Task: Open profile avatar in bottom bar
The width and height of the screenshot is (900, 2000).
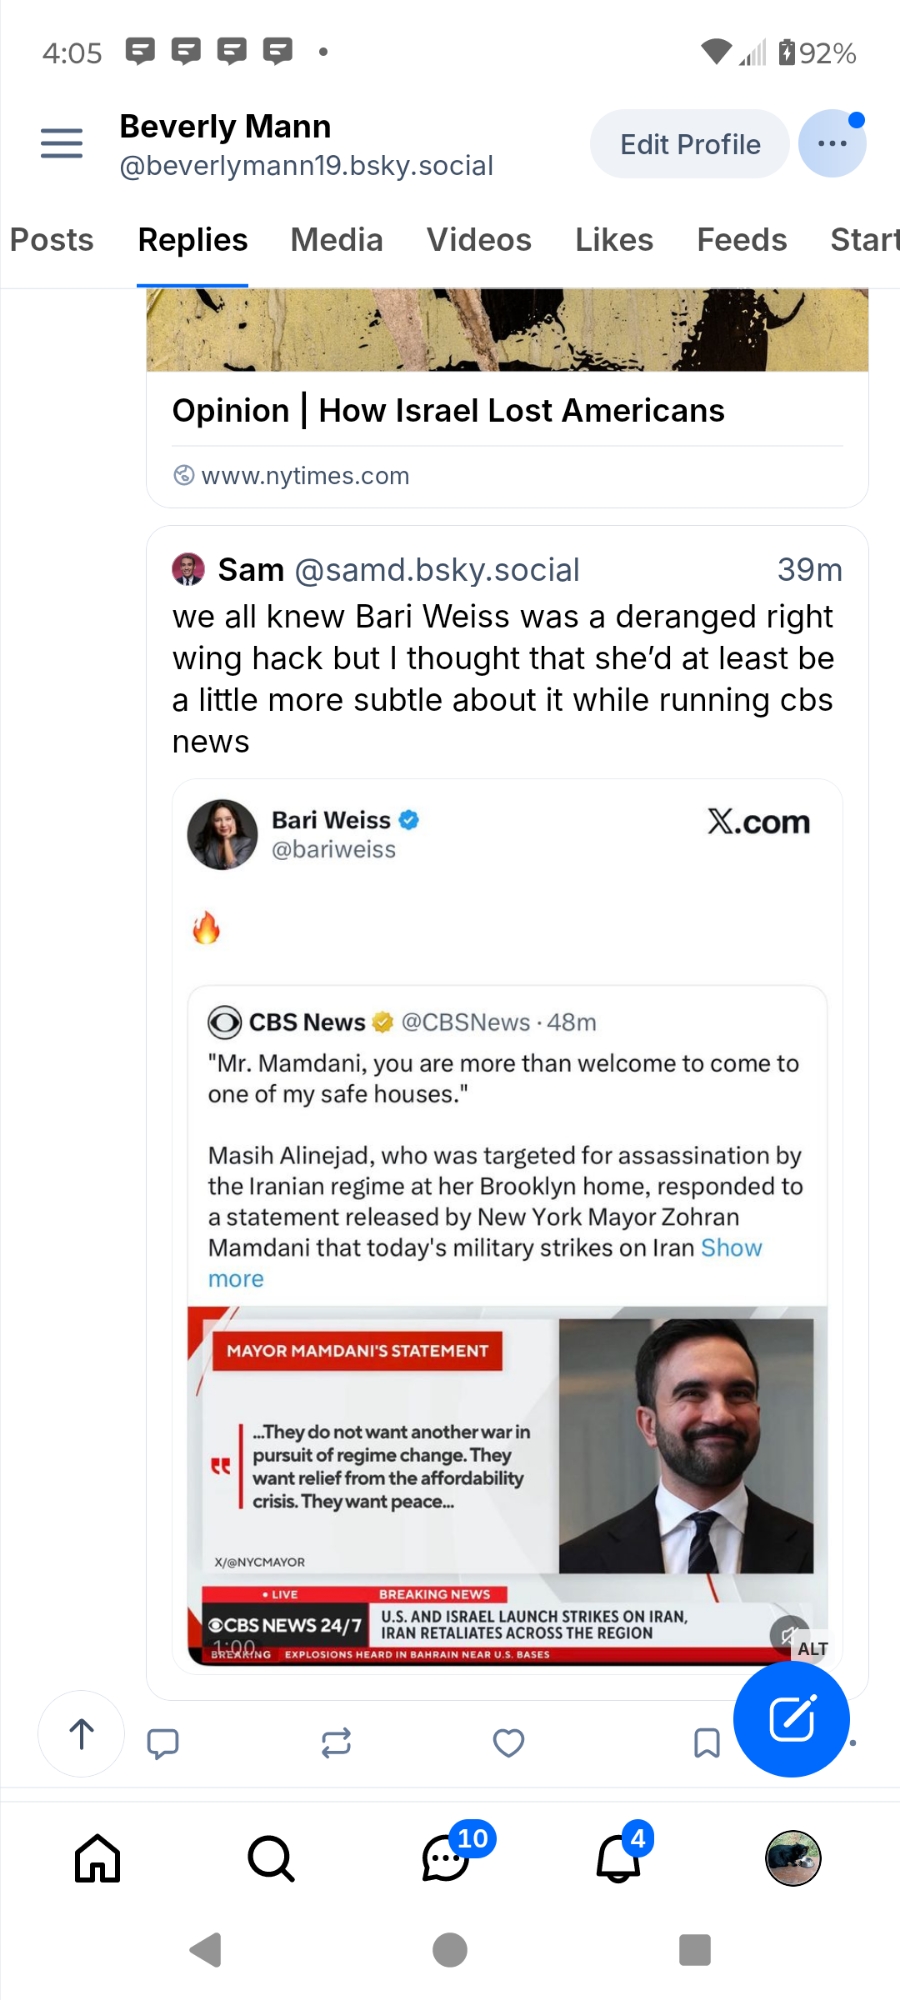Action: click(793, 1859)
